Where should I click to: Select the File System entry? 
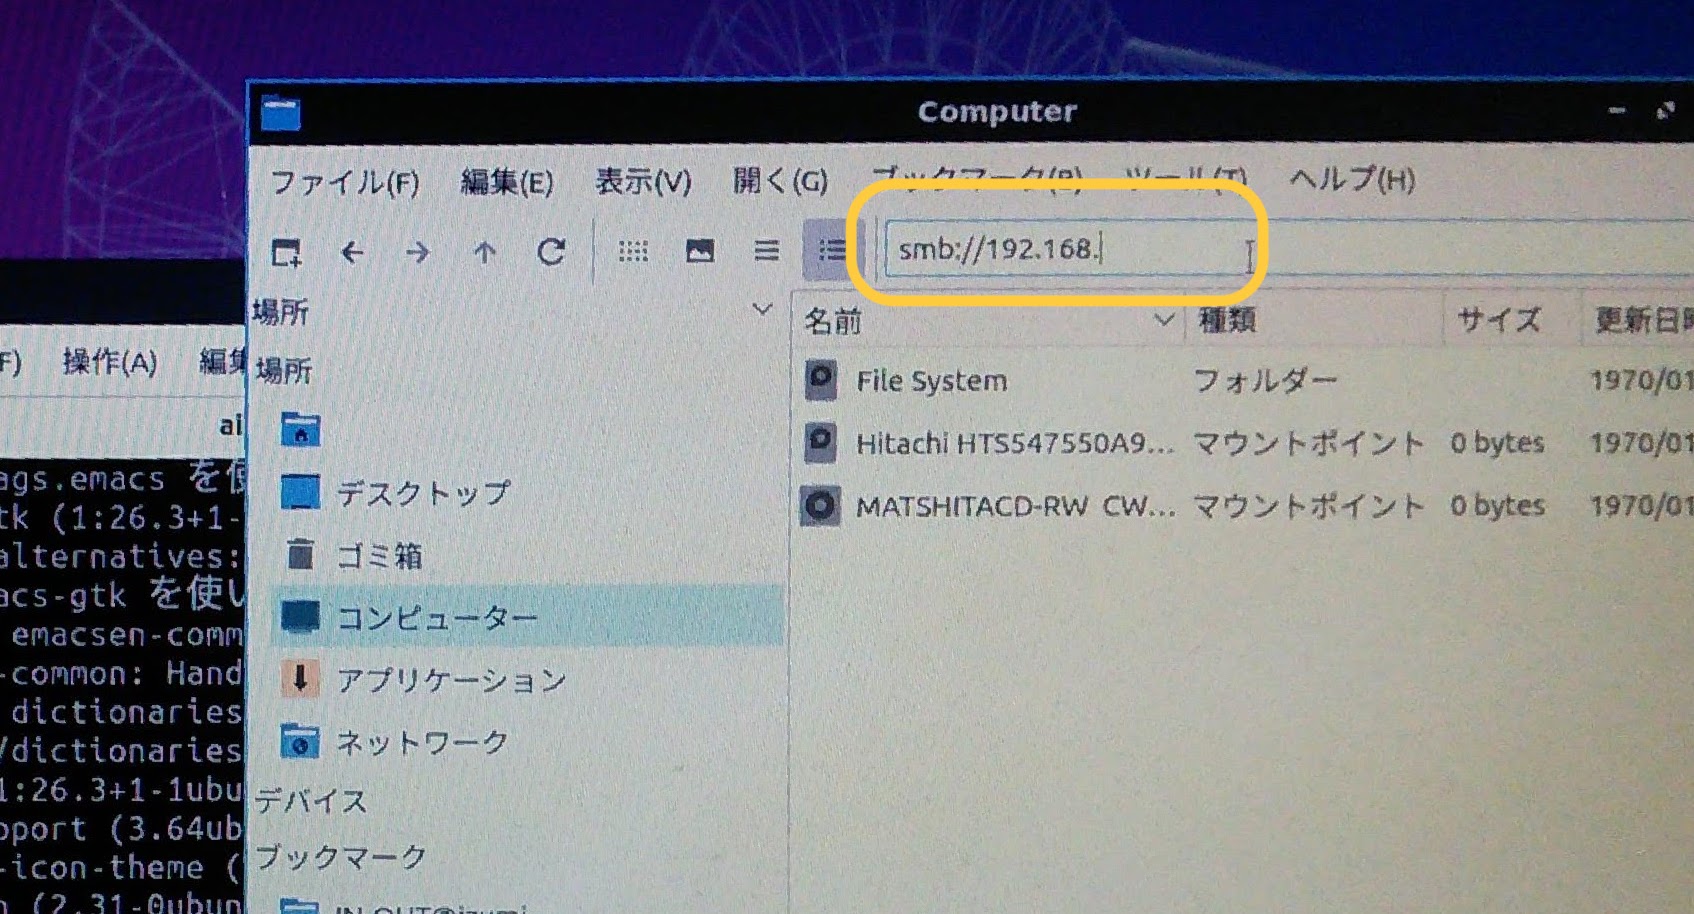931,381
